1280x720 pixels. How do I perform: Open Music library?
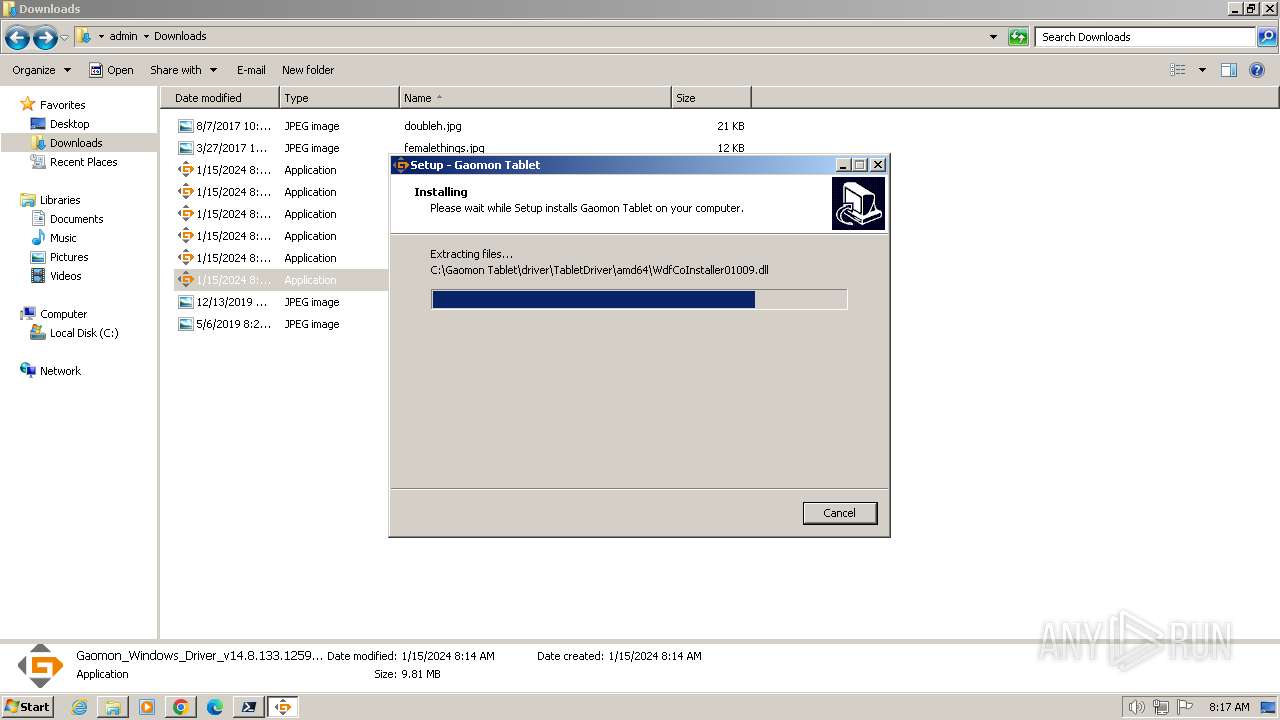[63, 238]
